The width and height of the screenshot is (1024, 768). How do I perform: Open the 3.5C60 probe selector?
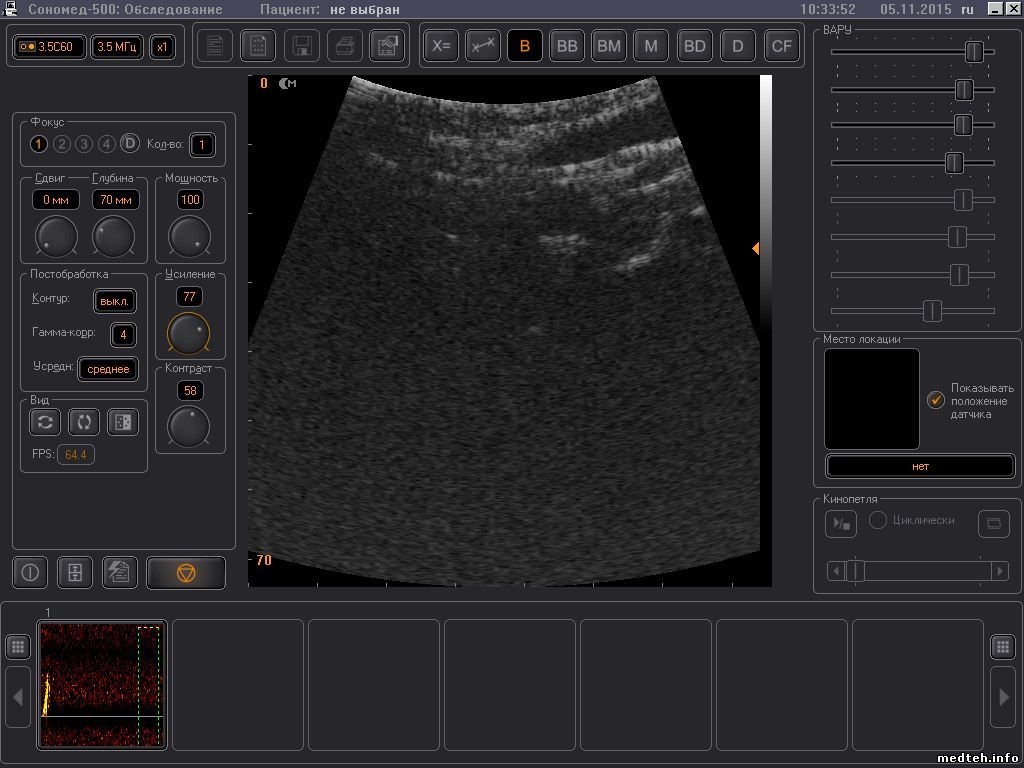tap(50, 47)
